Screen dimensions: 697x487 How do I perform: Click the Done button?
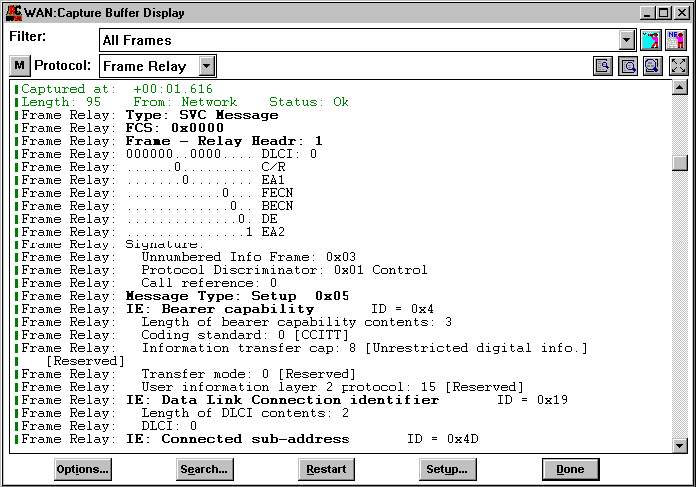[569, 469]
